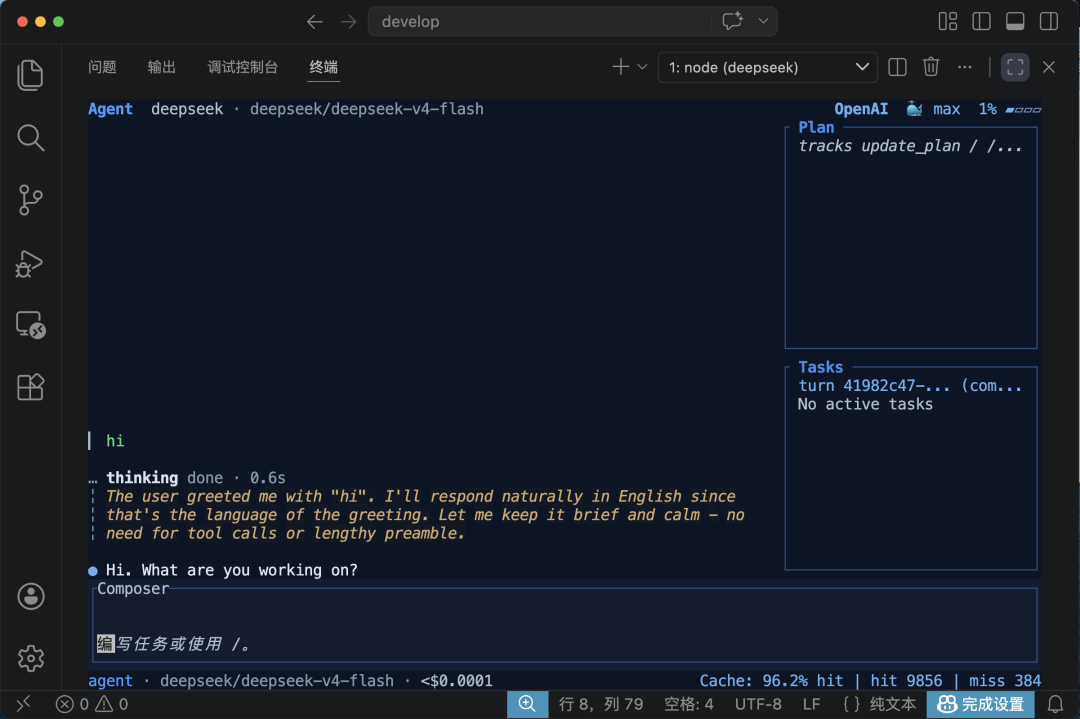Viewport: 1080px width, 719px height.
Task: Click the 'develop' command center search box
Action: (x=540, y=21)
